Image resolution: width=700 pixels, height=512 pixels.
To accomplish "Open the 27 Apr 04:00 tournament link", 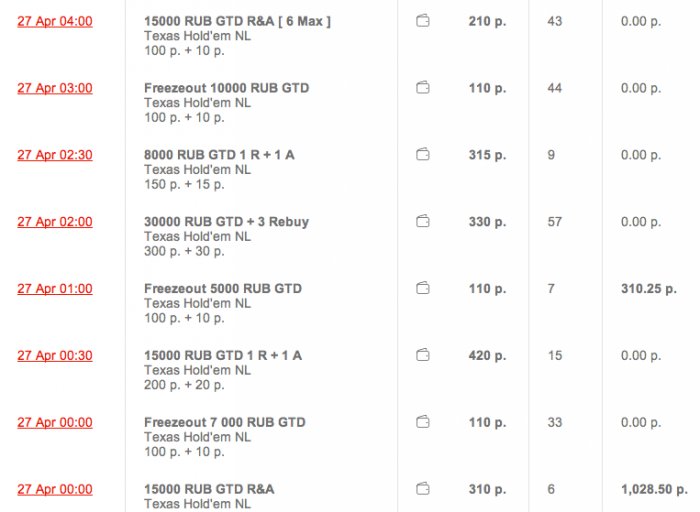I will coord(55,21).
